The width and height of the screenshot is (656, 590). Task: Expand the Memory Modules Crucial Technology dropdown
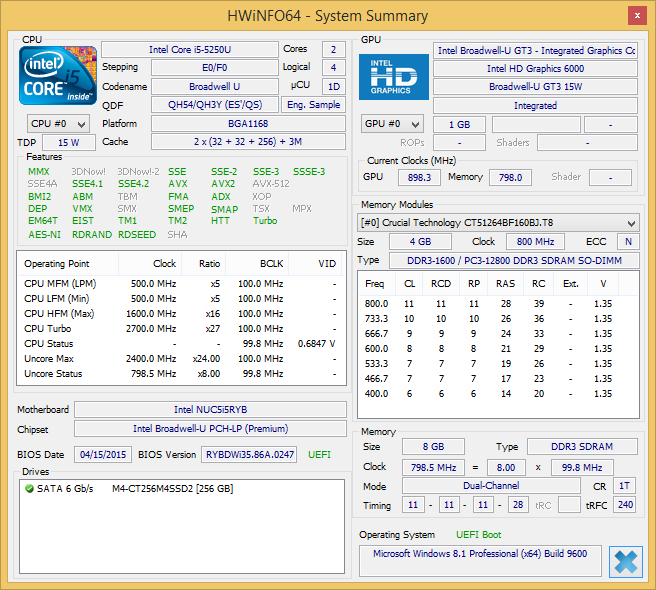[498, 221]
